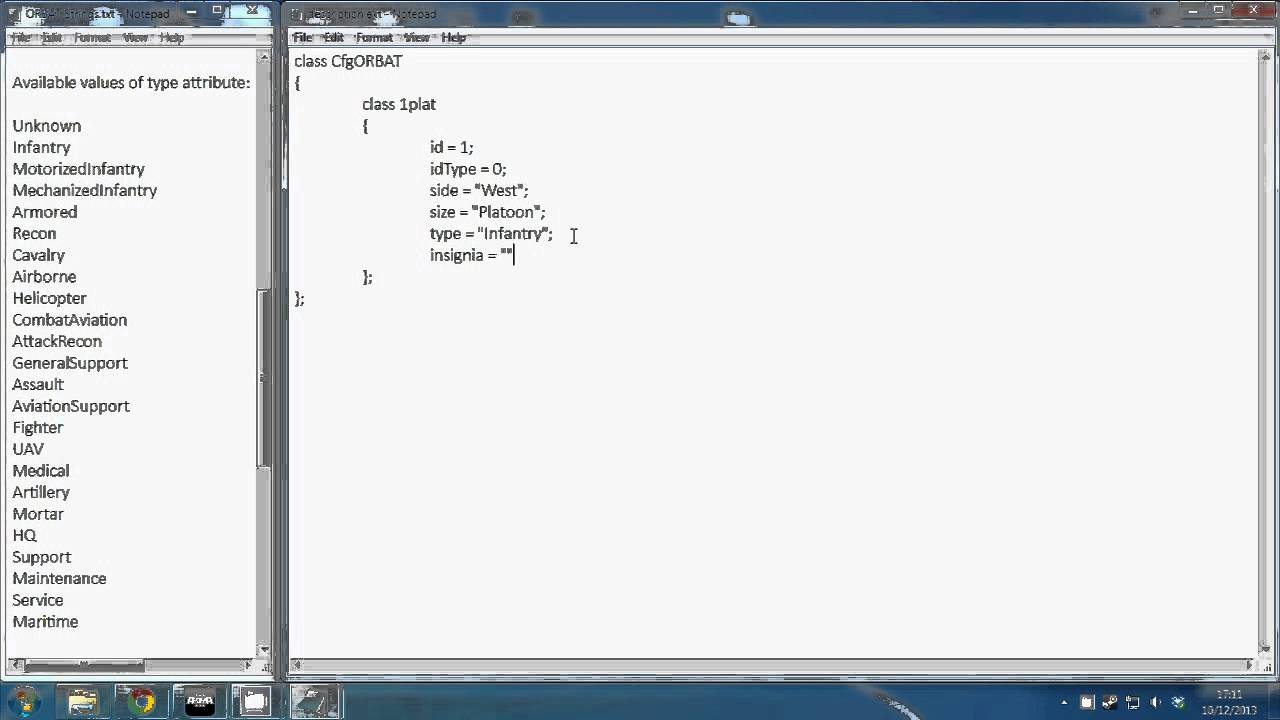Click left arrow of description.ext horizontal scrollbar
Image resolution: width=1280 pixels, height=720 pixels.
click(298, 665)
